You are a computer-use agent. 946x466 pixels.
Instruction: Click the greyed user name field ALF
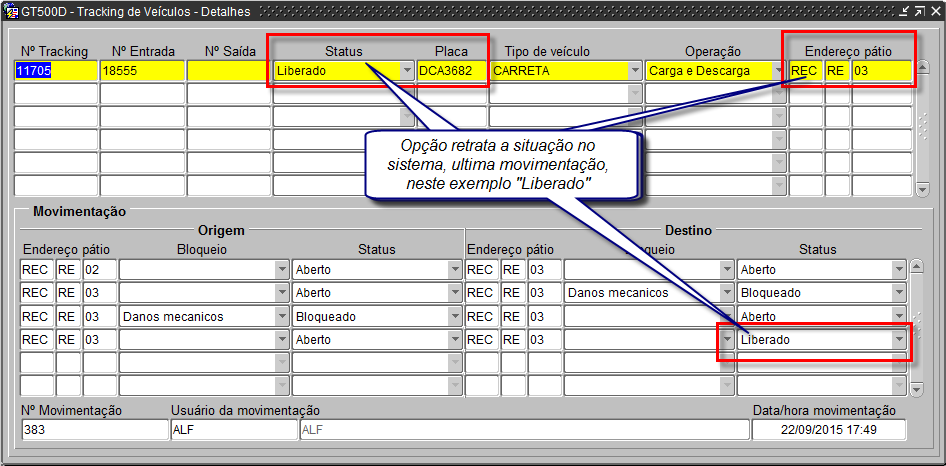coord(524,430)
